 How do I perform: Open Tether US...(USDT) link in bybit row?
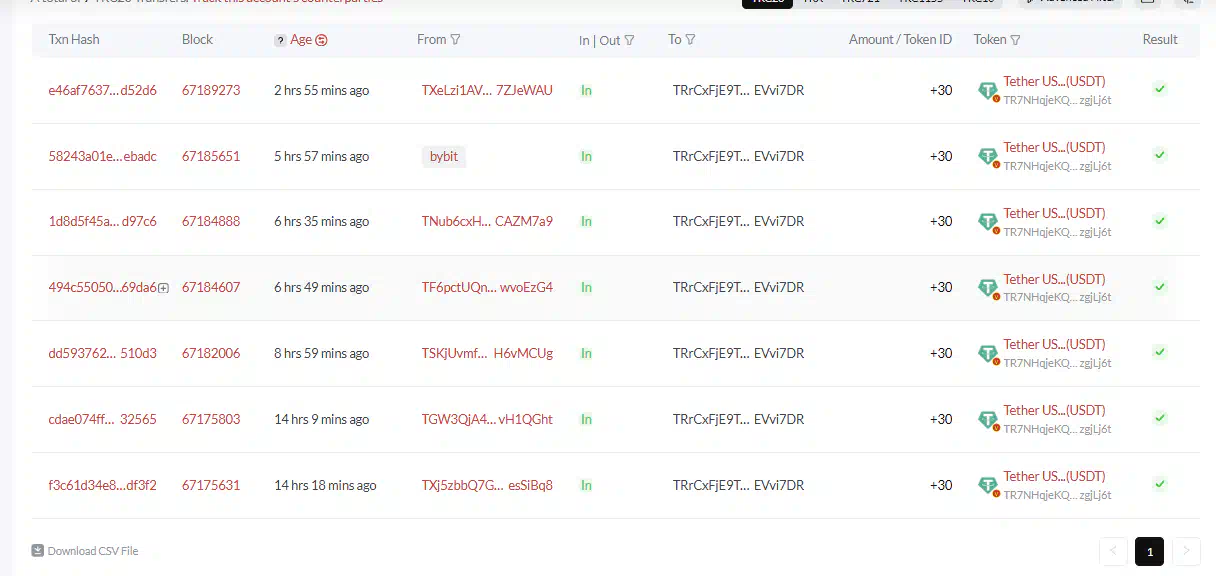click(1054, 148)
